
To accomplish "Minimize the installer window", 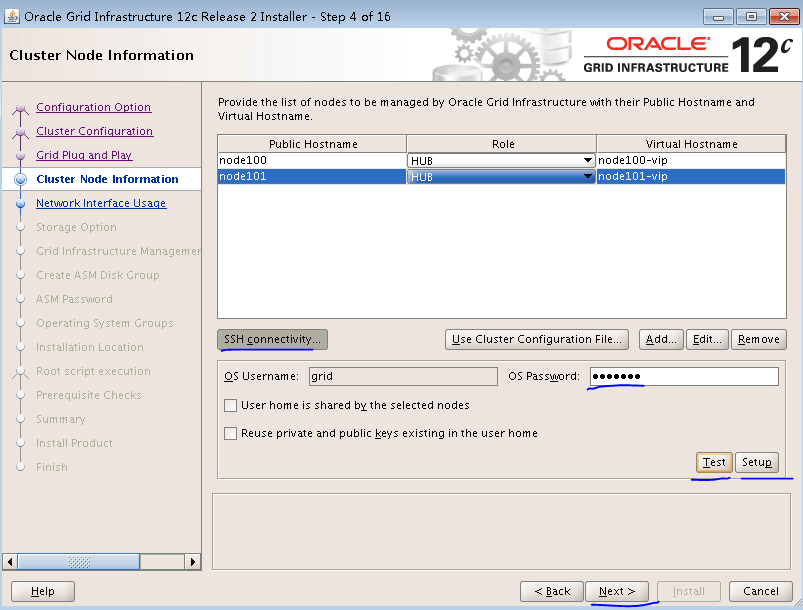I will (x=719, y=16).
